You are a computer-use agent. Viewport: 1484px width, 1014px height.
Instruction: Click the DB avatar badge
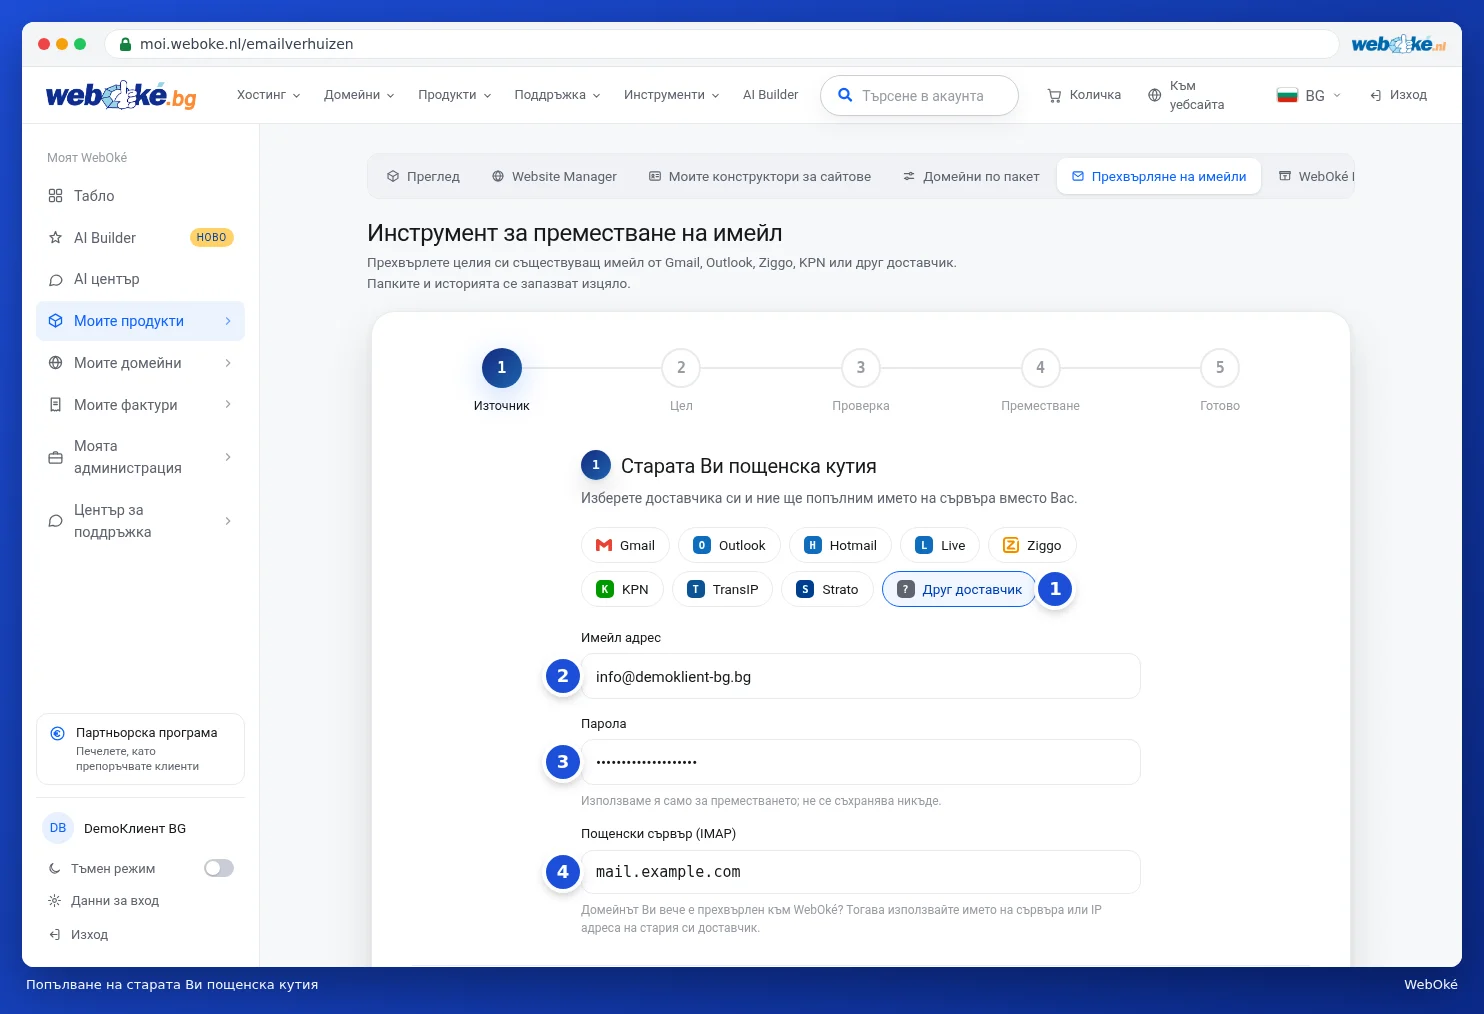[58, 828]
